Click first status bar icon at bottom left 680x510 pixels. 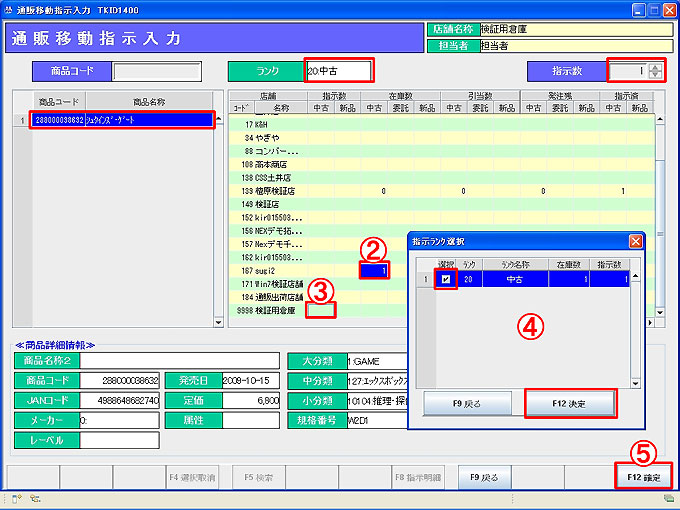(x=16, y=499)
